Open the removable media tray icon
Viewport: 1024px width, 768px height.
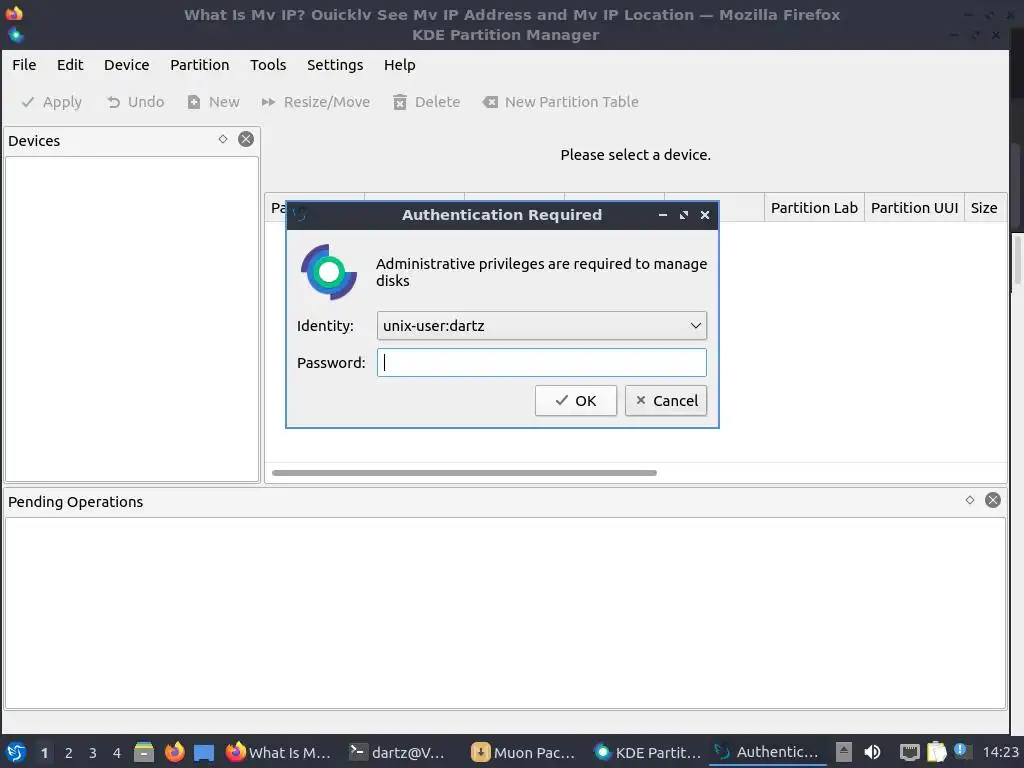coord(844,752)
